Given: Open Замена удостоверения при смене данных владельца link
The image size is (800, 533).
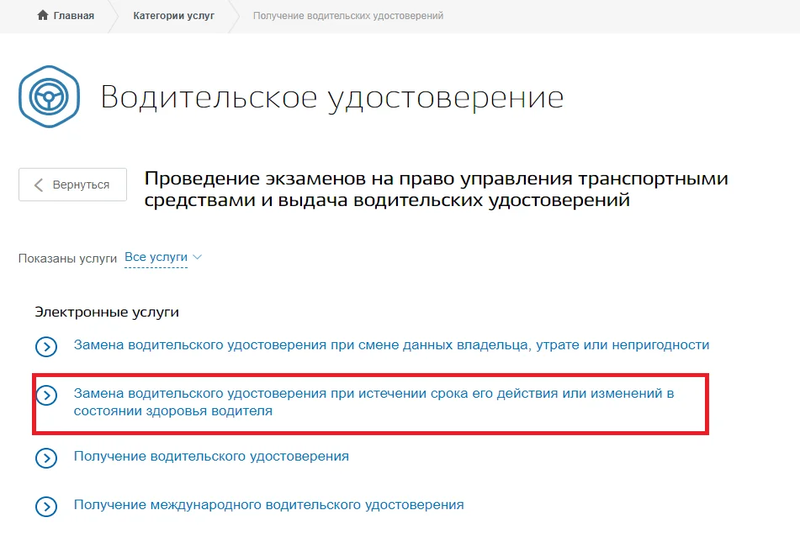Looking at the screenshot, I should click(391, 345).
